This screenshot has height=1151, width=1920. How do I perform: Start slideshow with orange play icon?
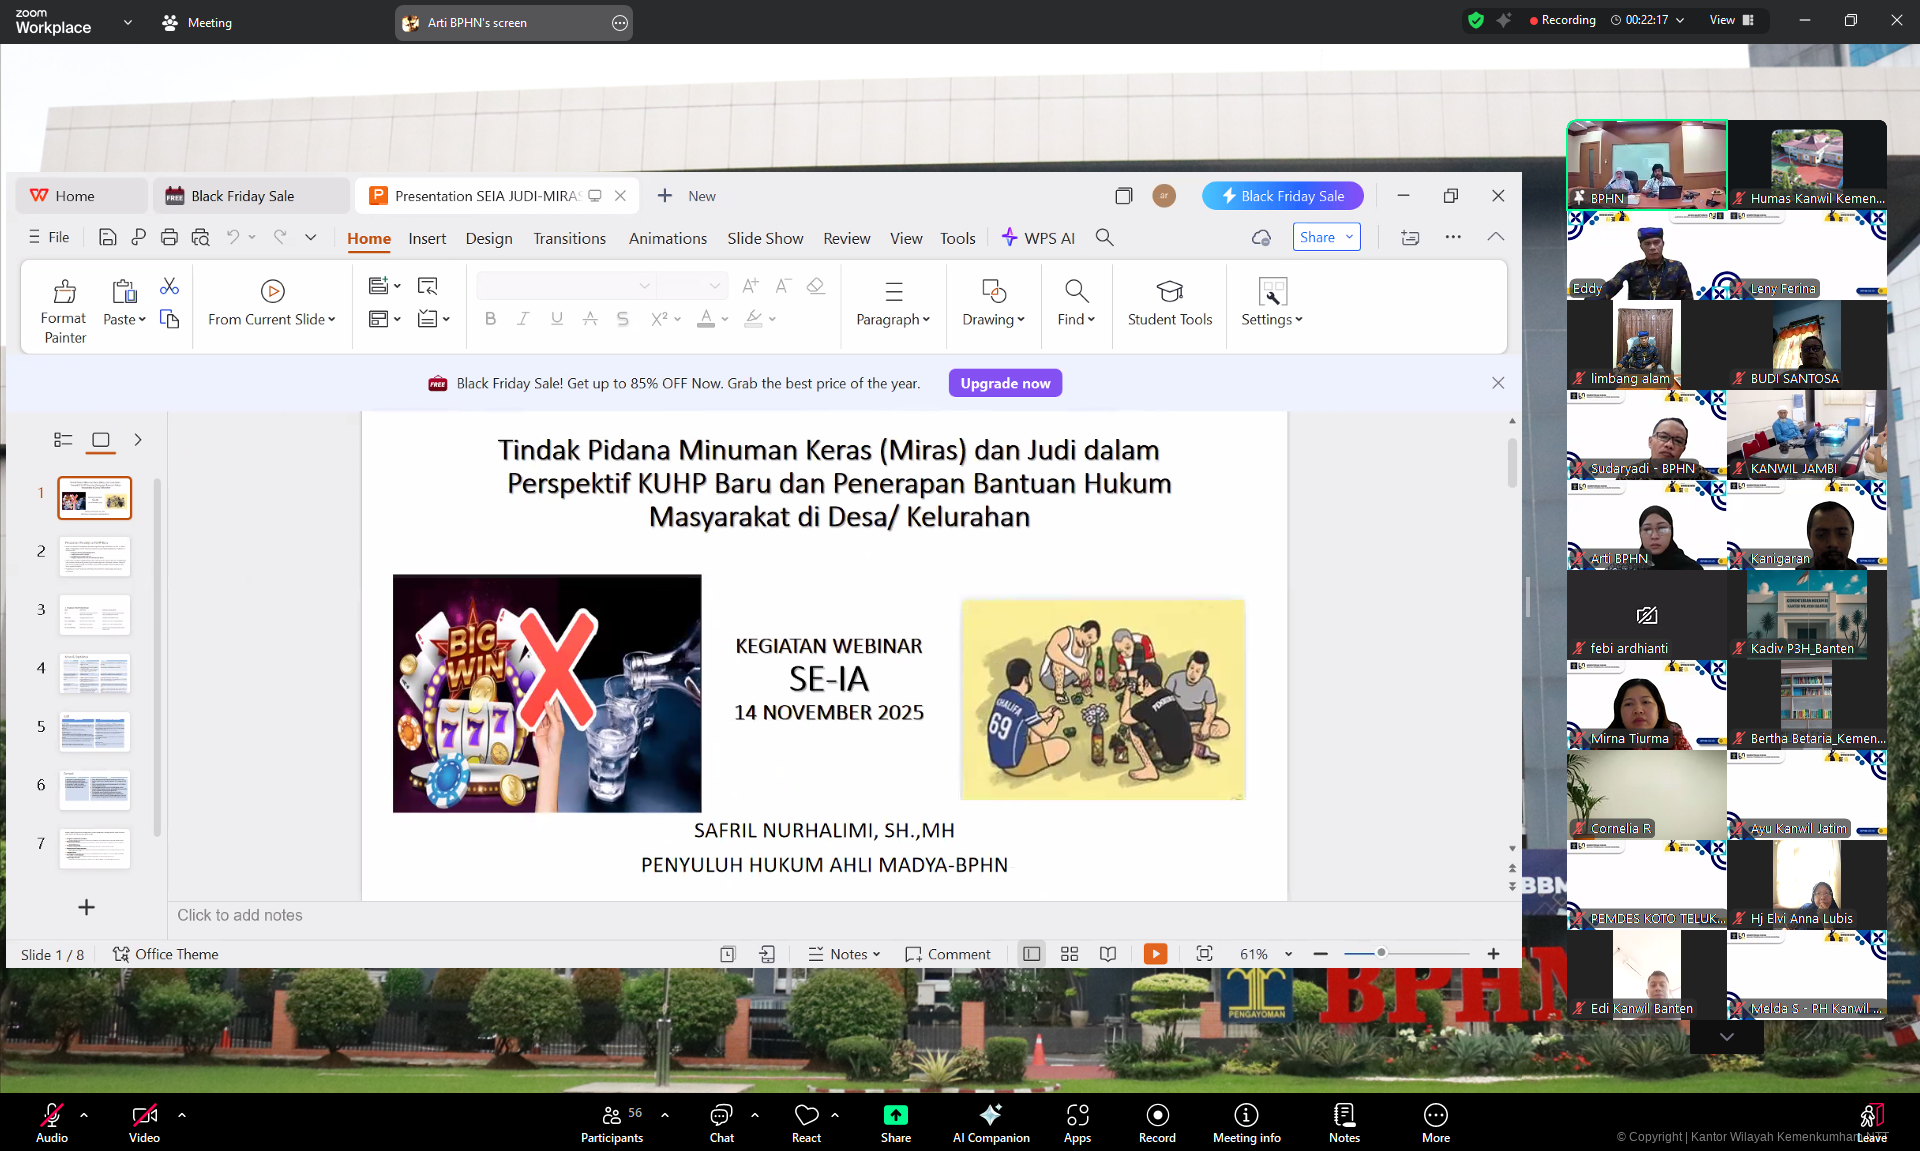(1155, 954)
